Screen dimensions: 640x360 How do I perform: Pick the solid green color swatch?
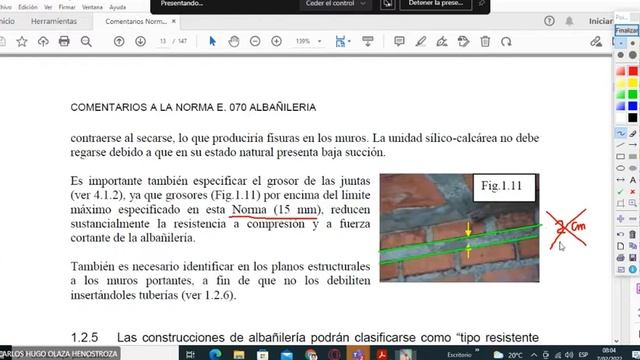coord(633,94)
